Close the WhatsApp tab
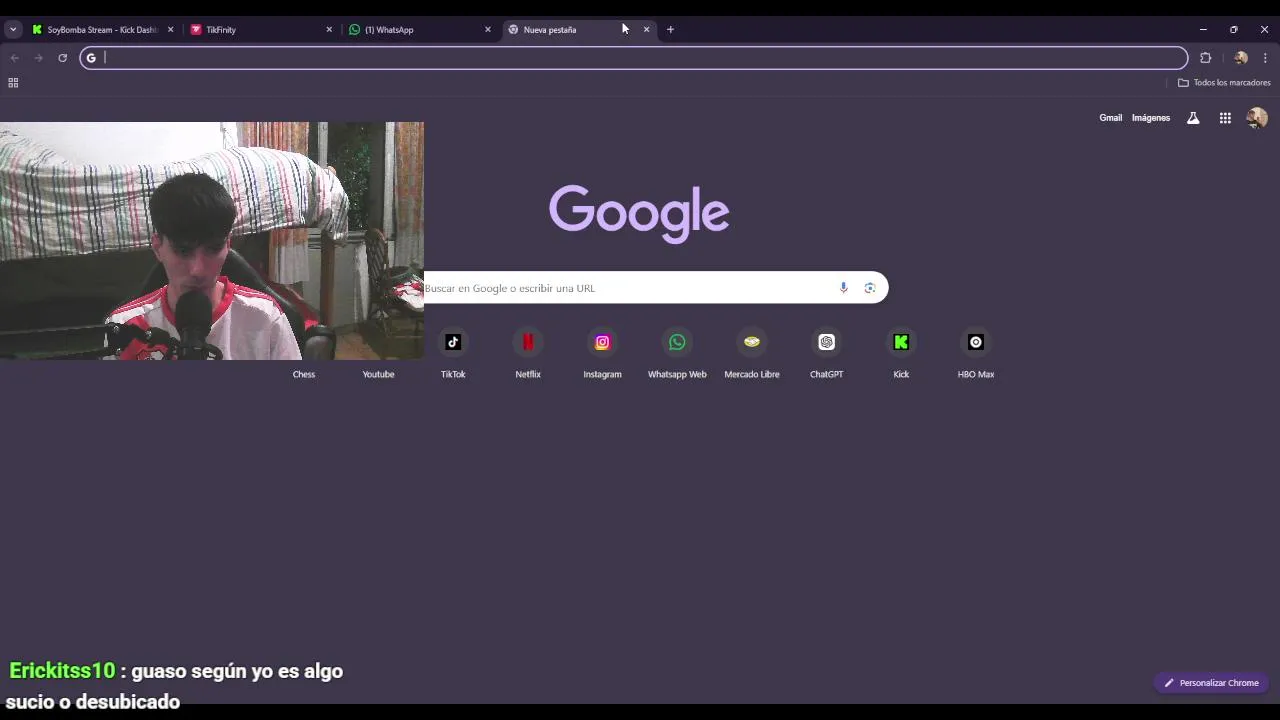Screen dimensions: 1280x720 (x=488, y=30)
